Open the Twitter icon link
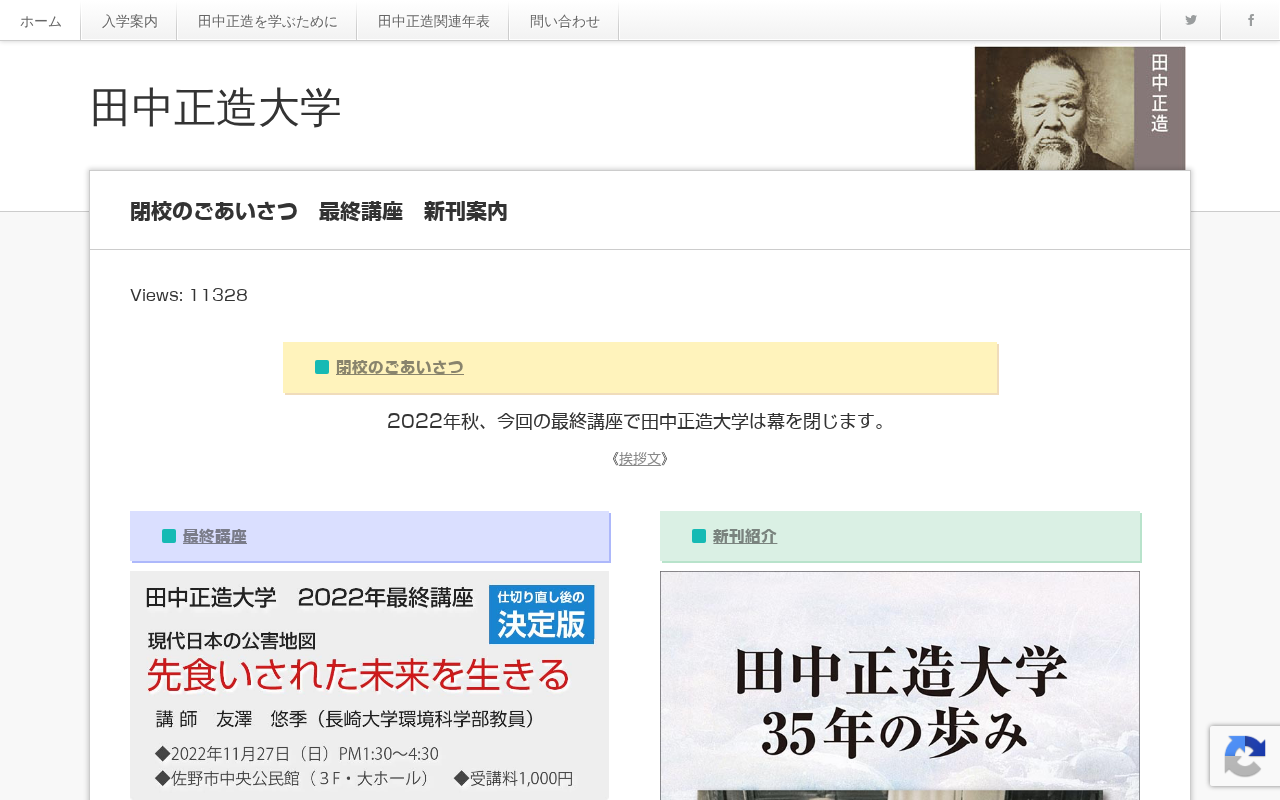1280x800 pixels. click(1190, 20)
